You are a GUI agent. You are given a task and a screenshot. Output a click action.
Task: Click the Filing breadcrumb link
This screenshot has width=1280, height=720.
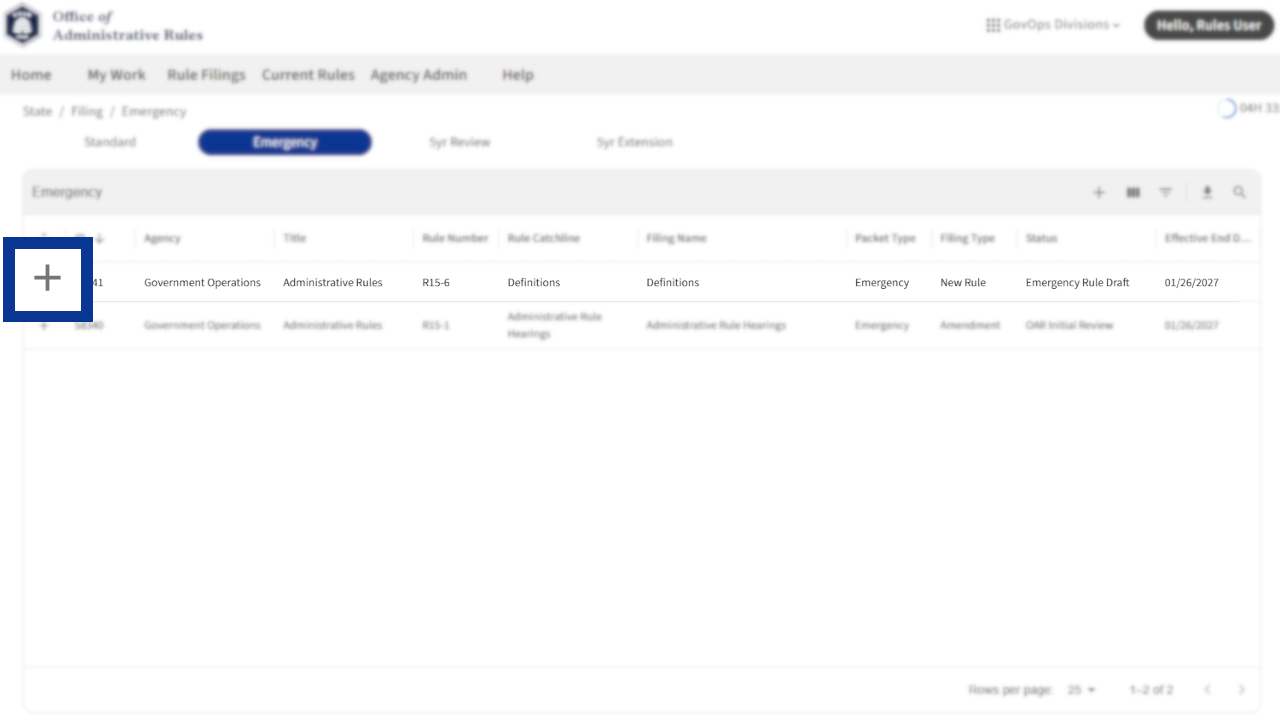[87, 111]
